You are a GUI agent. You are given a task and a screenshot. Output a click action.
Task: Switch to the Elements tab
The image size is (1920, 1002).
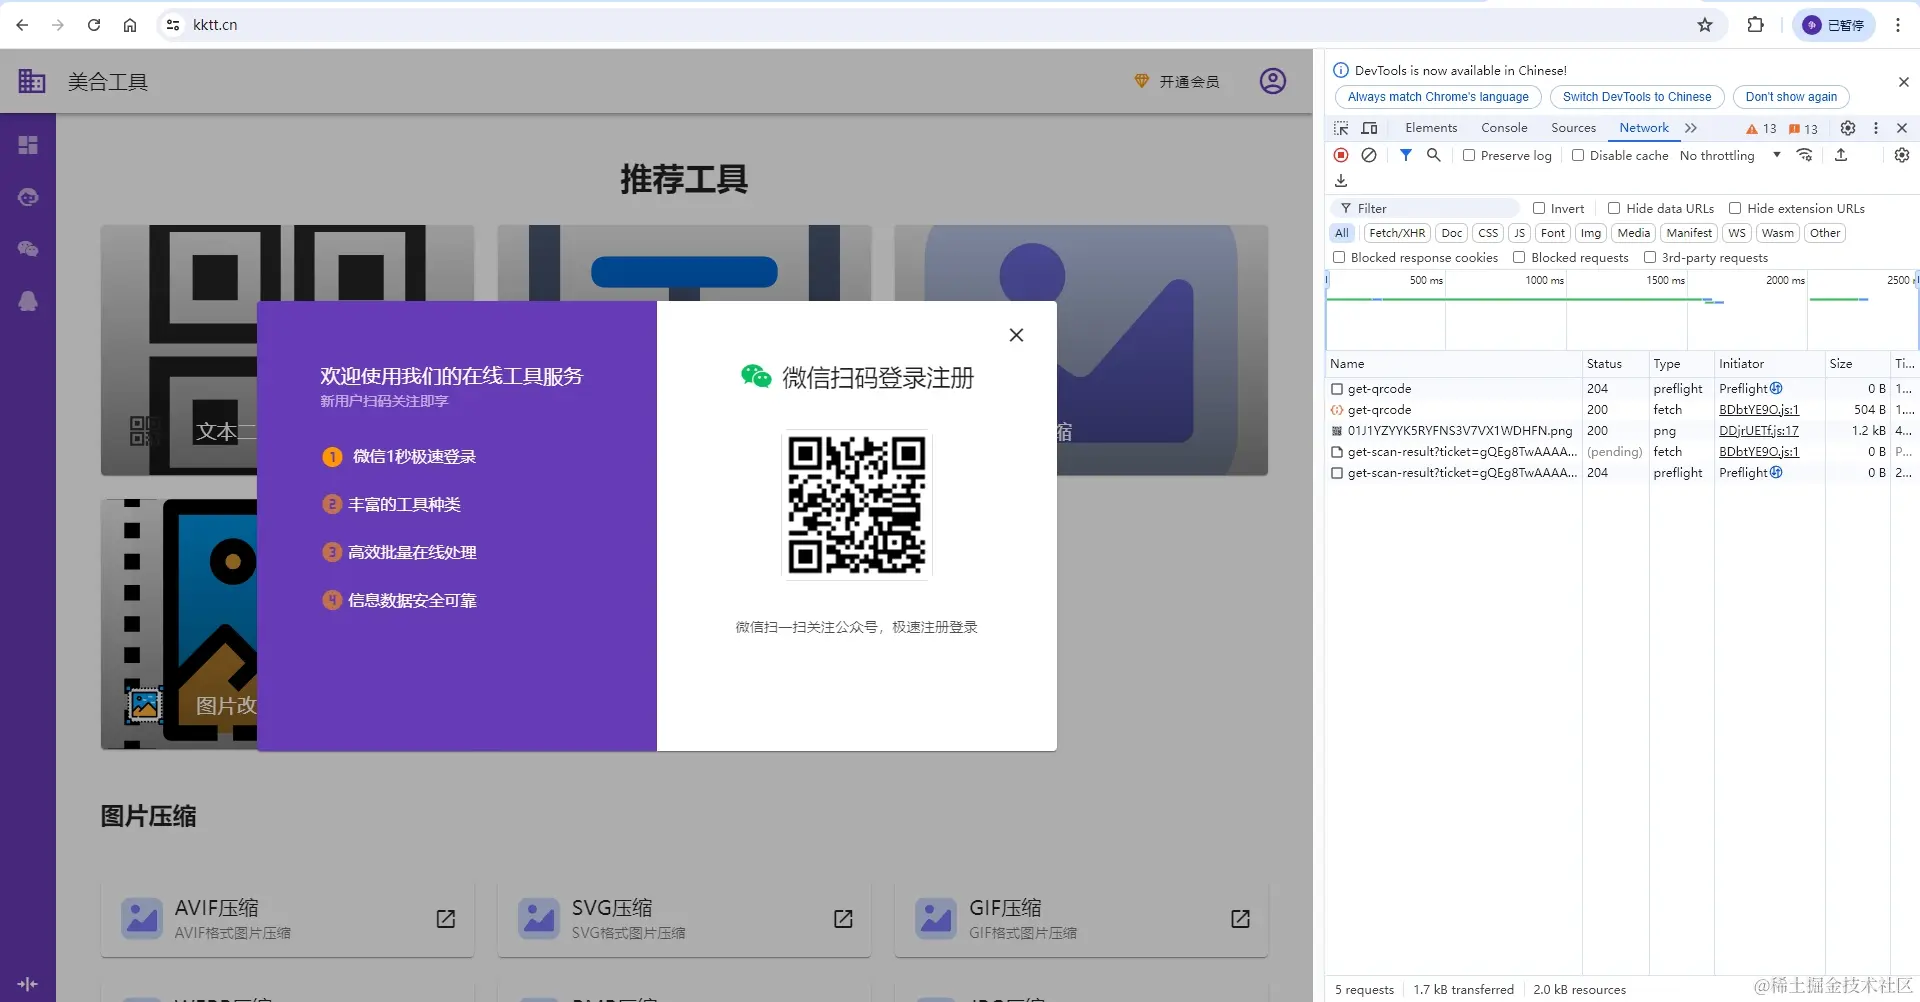tap(1431, 128)
